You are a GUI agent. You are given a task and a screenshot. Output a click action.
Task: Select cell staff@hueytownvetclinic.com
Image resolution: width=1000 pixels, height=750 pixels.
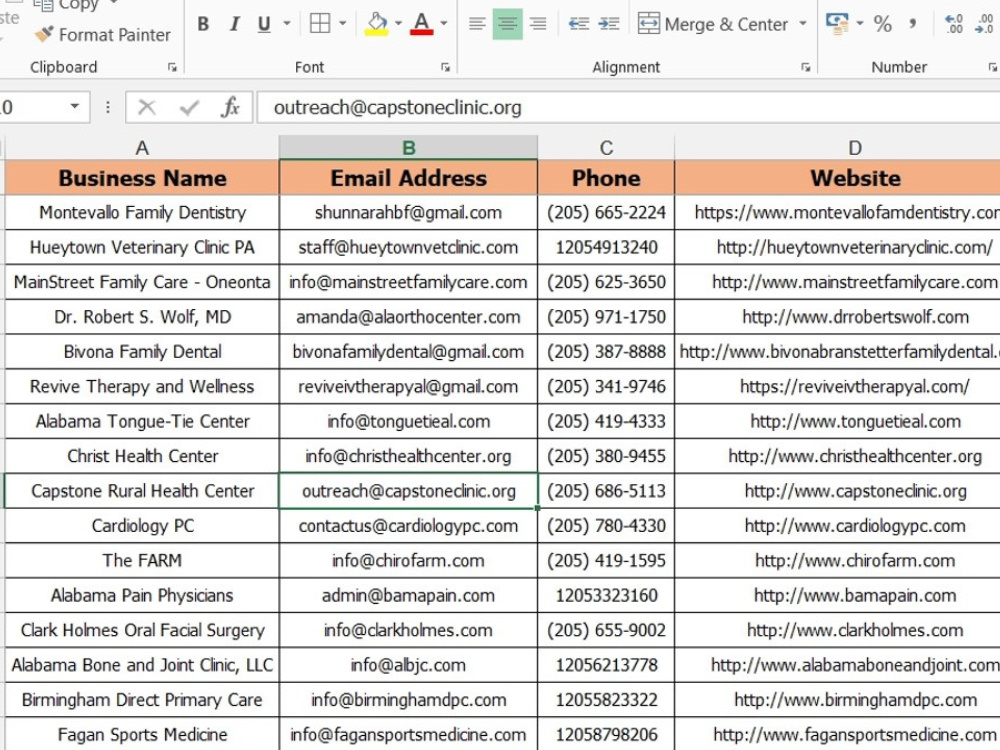(408, 247)
